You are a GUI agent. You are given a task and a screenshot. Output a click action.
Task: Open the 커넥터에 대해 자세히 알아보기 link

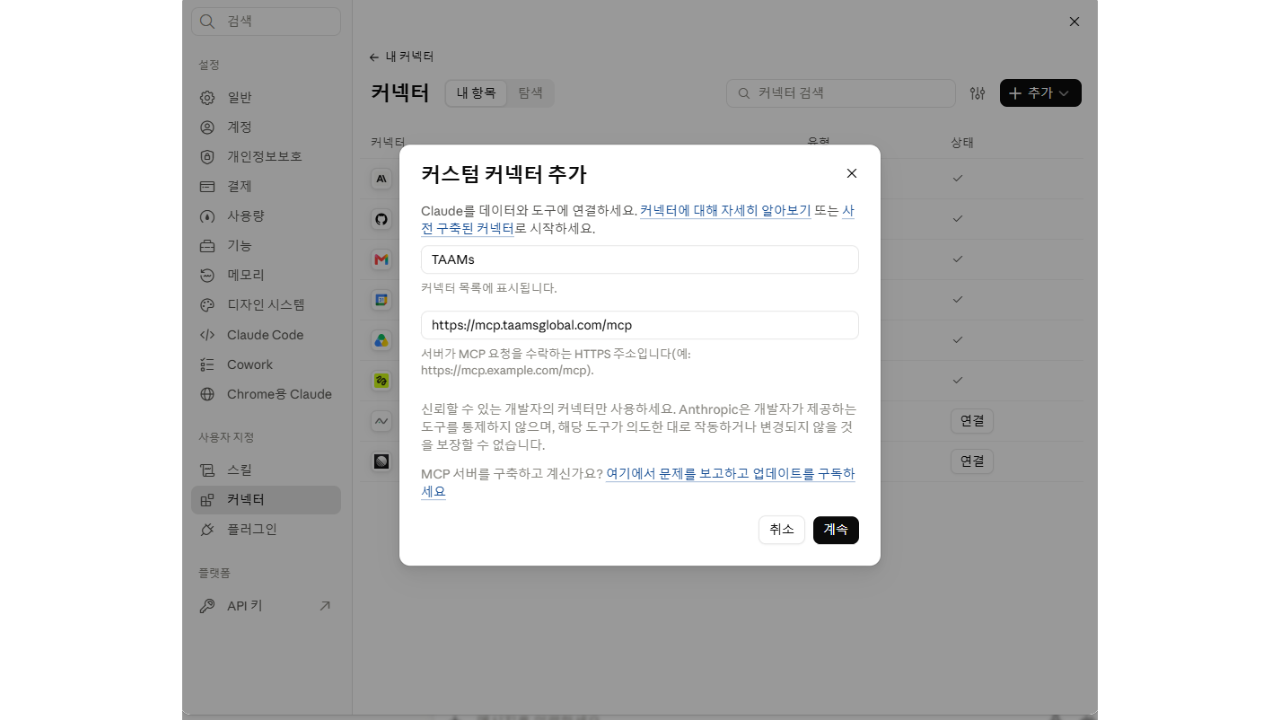pos(725,211)
